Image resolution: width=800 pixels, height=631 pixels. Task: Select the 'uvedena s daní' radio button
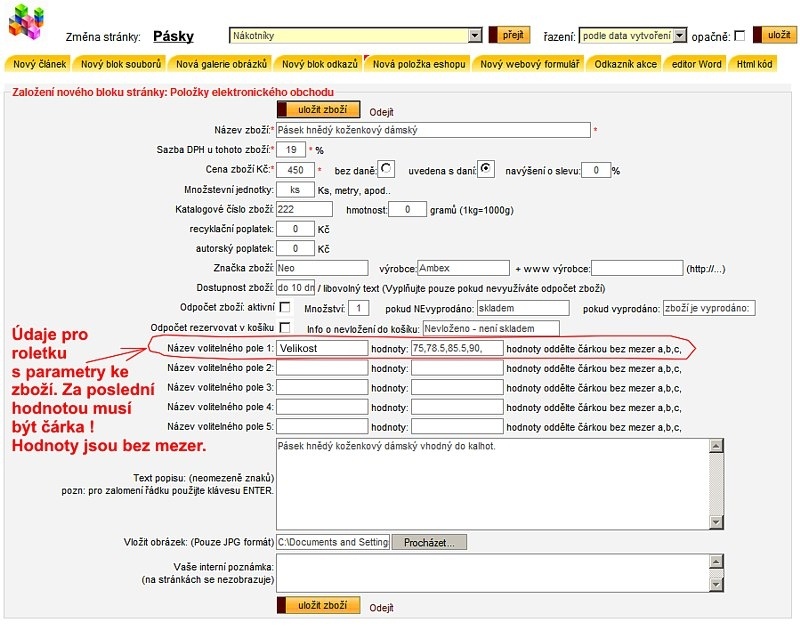(x=486, y=168)
